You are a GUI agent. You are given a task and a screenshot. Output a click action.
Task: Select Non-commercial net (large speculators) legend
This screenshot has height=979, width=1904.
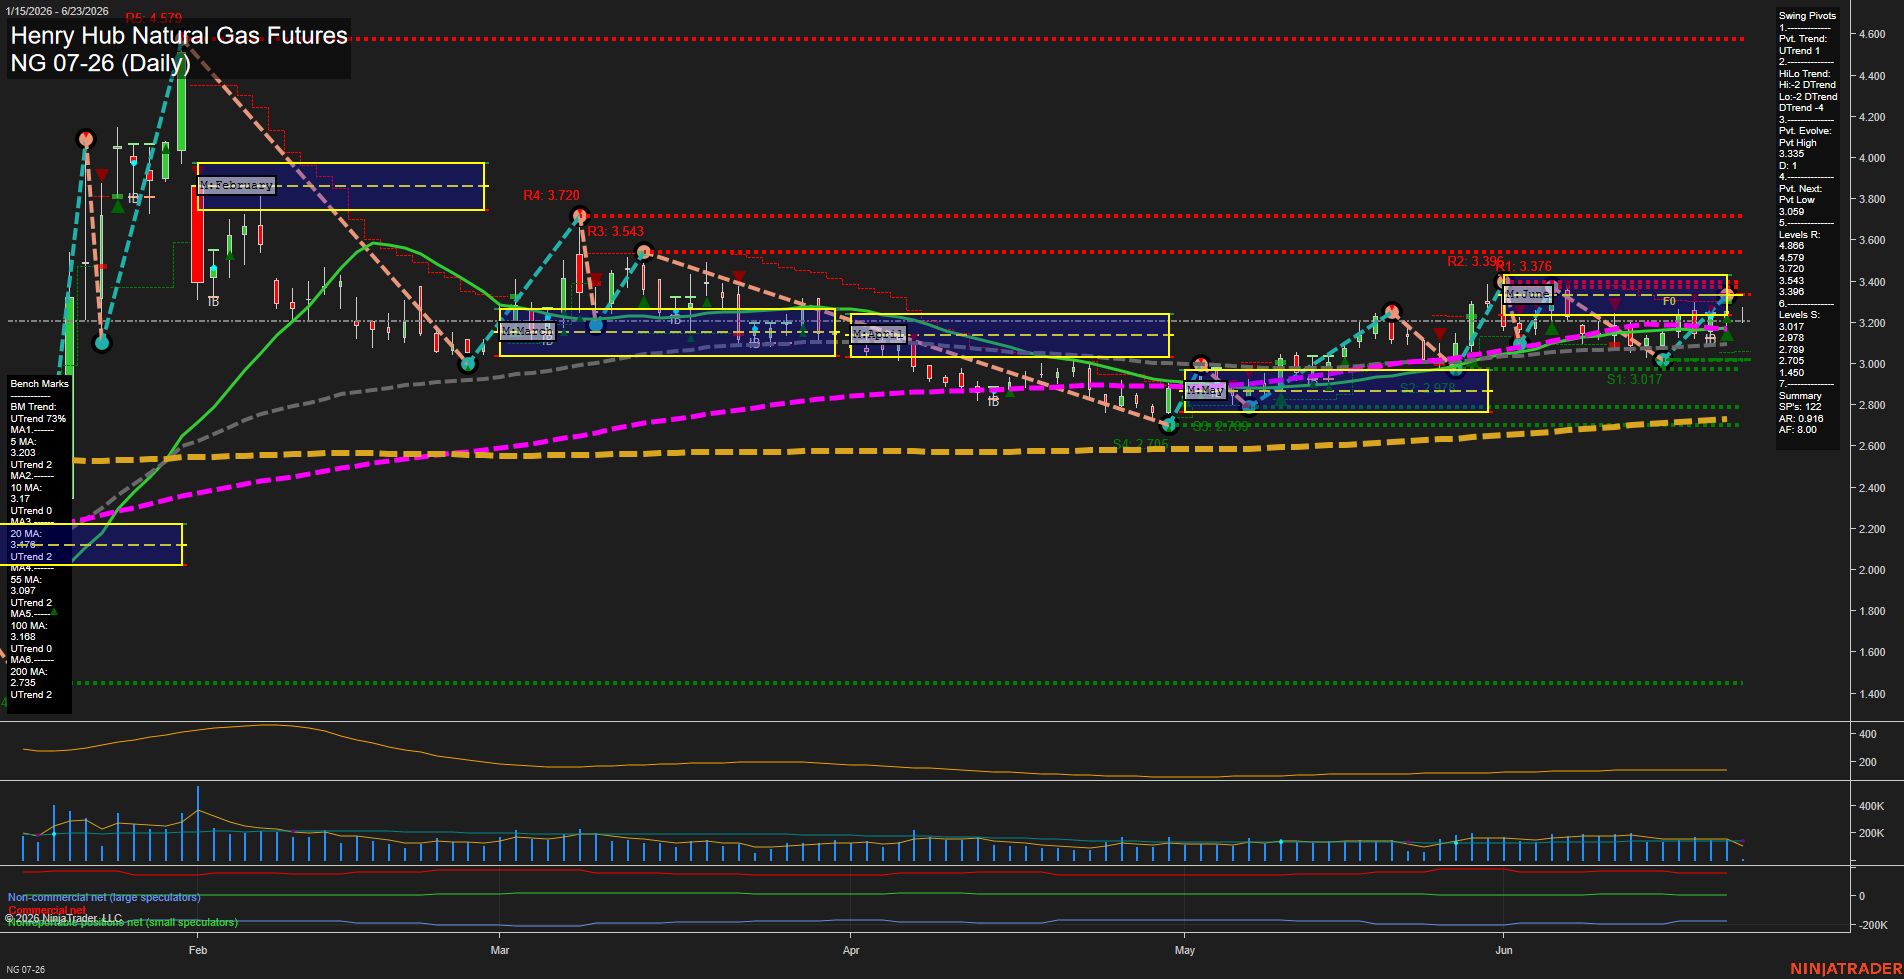point(104,897)
